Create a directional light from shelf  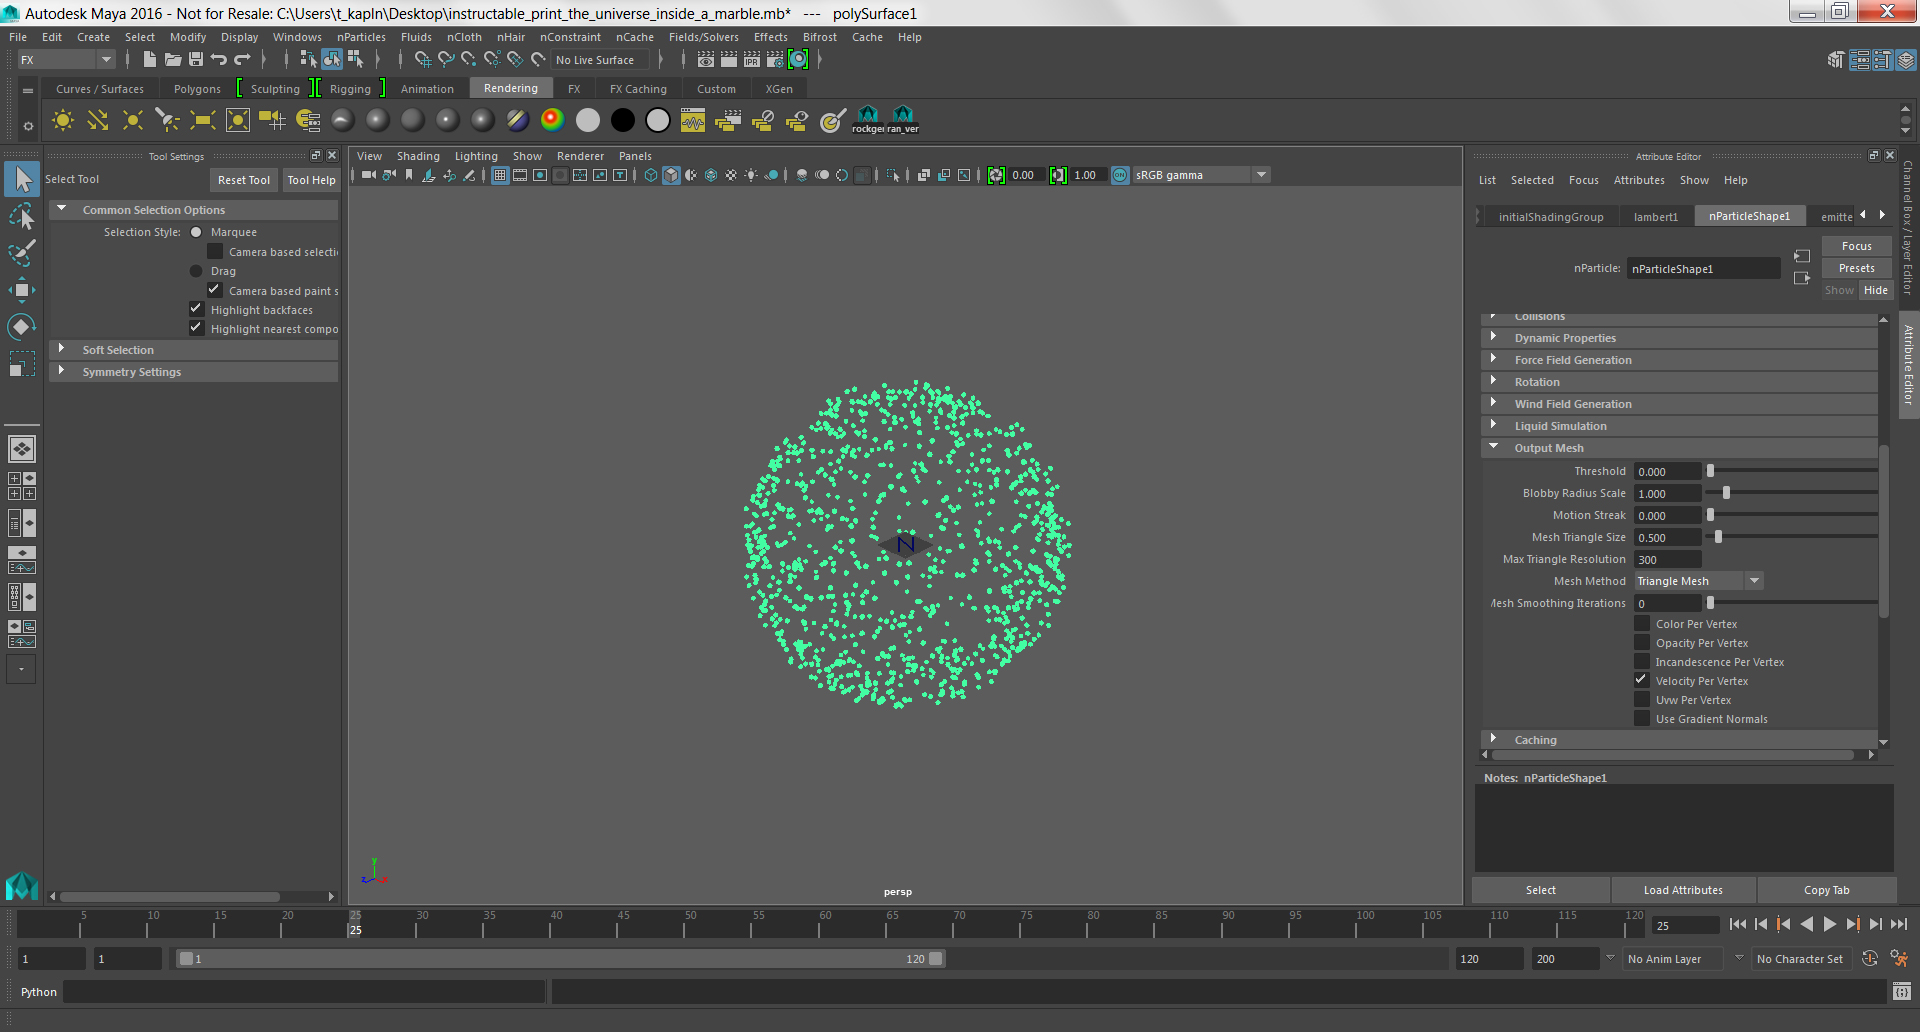[x=98, y=120]
